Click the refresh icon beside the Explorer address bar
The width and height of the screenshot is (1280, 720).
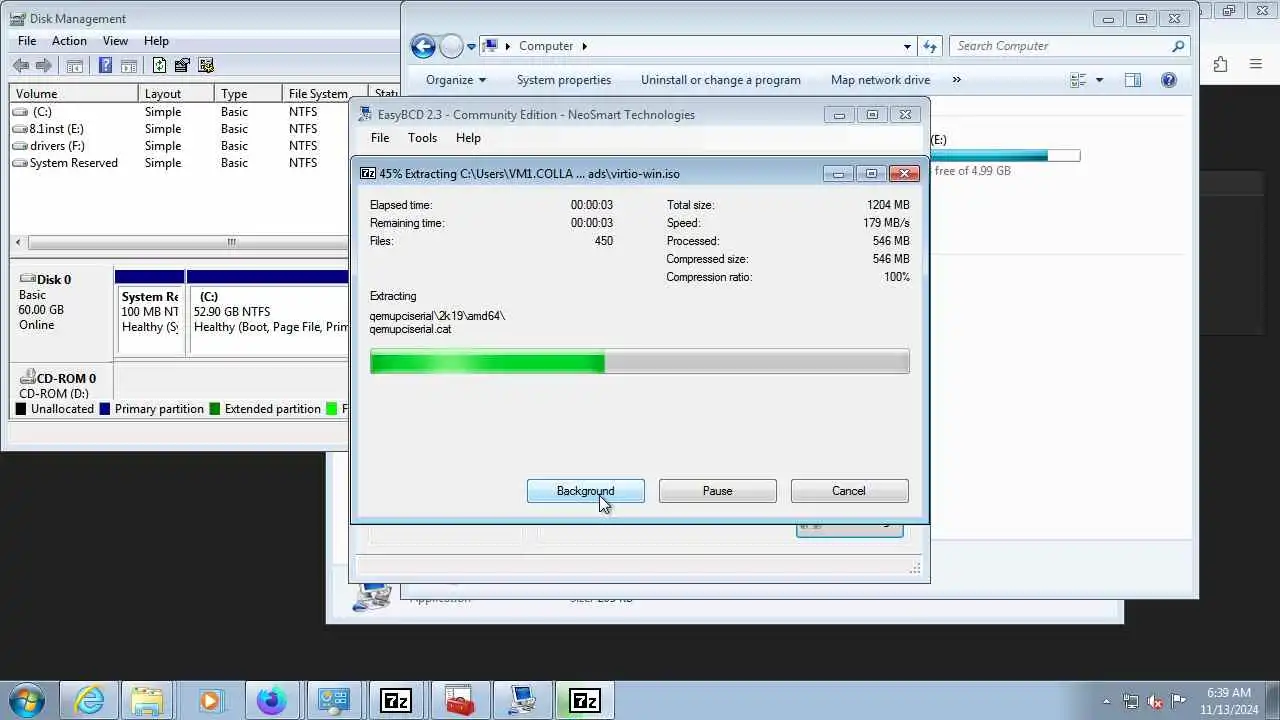(930, 46)
